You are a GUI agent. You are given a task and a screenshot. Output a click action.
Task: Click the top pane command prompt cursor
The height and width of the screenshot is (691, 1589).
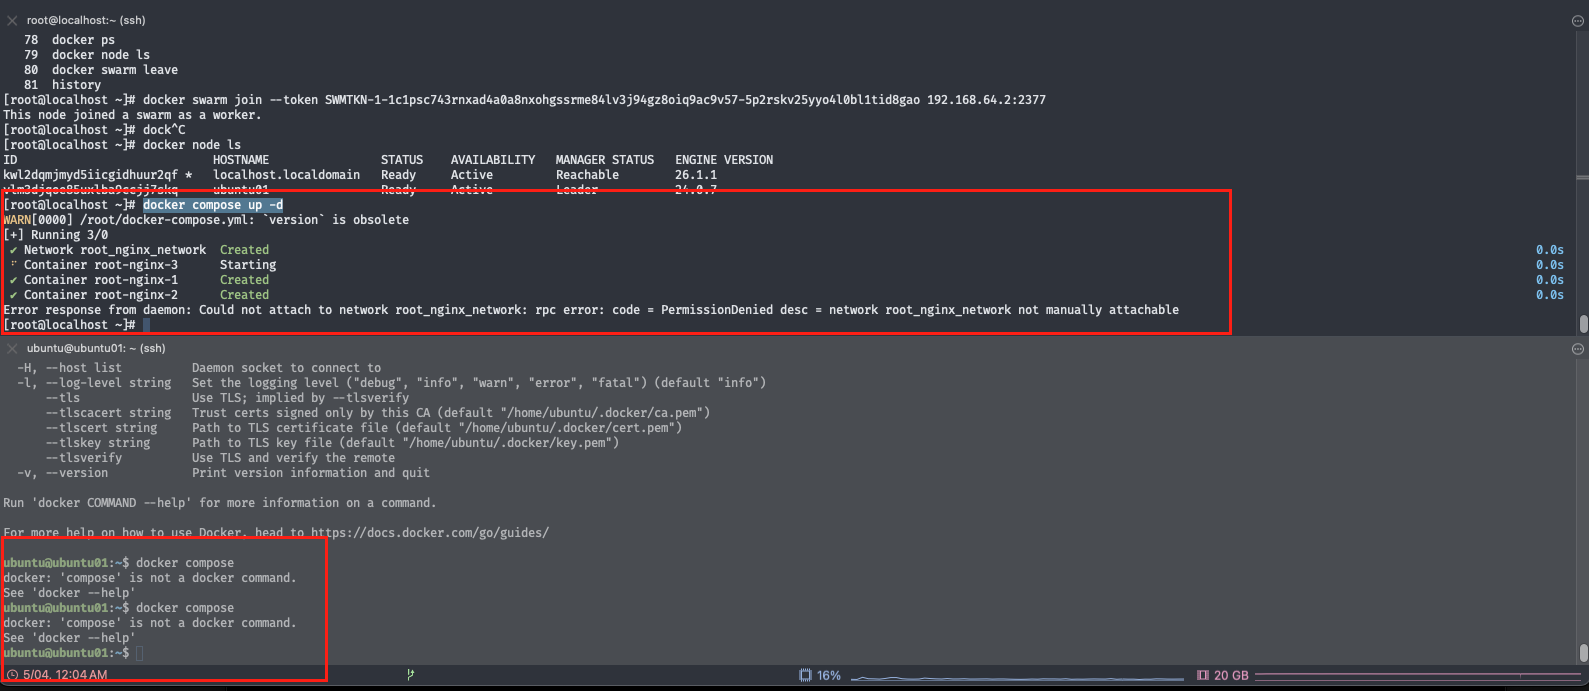146,325
